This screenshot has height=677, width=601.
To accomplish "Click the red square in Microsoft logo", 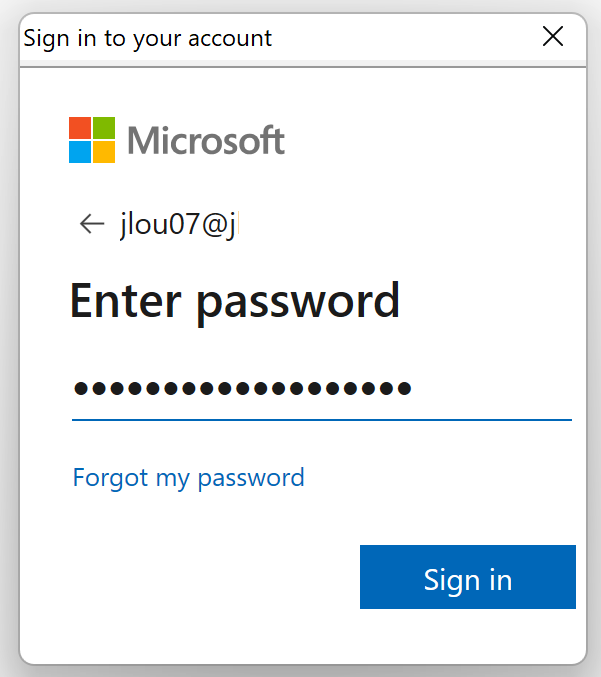I will (80, 128).
